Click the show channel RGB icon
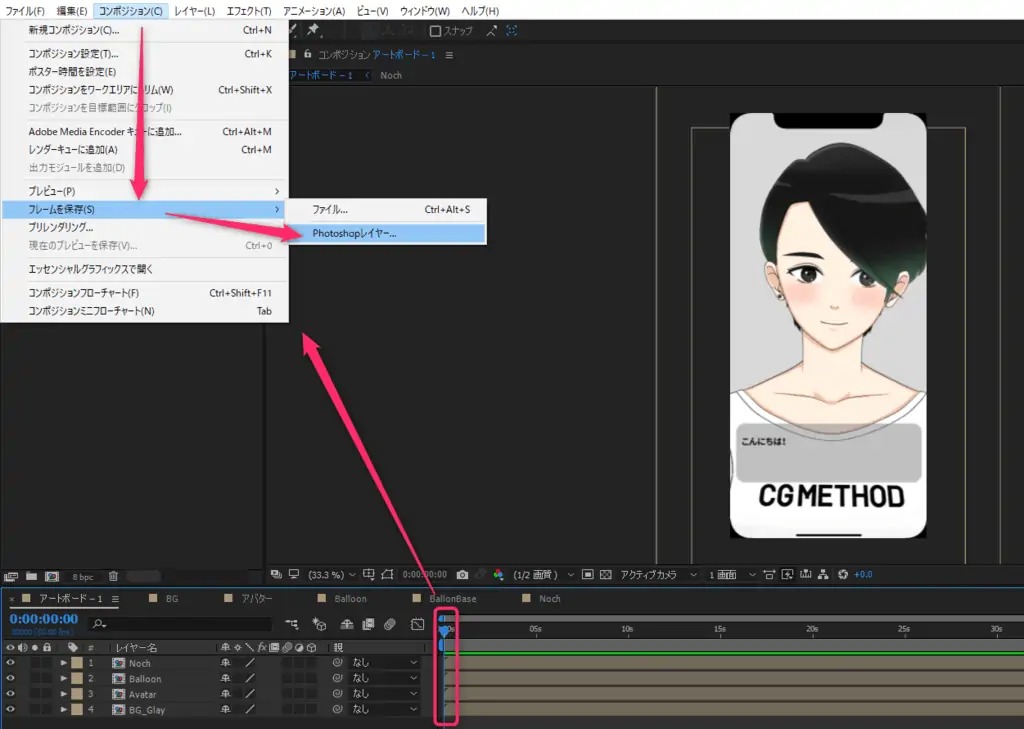 tap(498, 575)
